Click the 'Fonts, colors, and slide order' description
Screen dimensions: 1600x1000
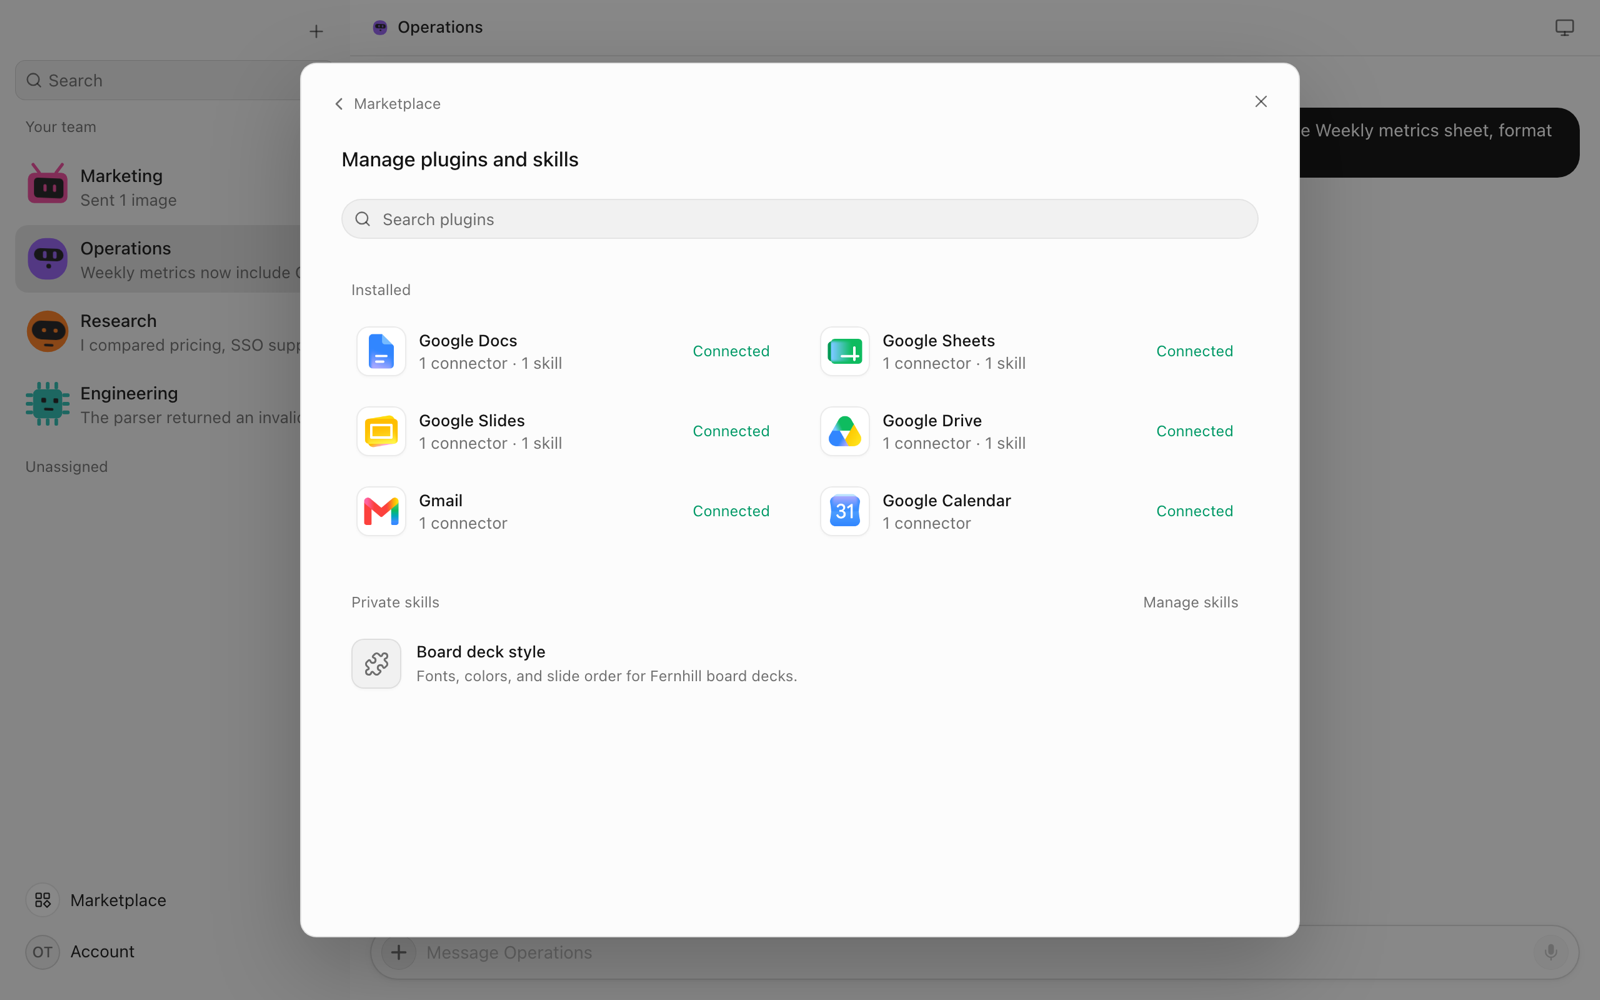[607, 676]
